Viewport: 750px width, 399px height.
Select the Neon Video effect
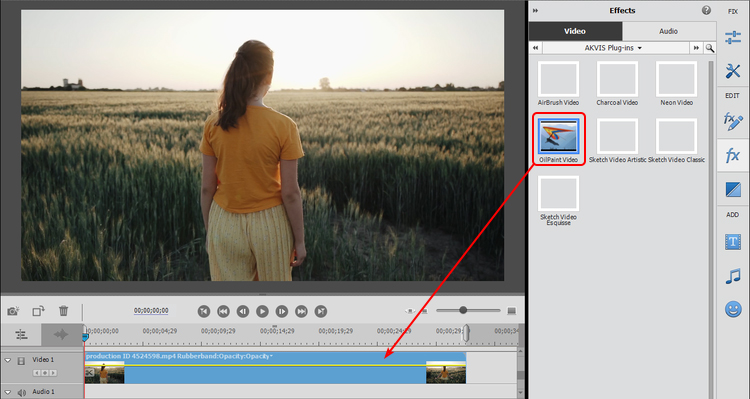point(676,83)
